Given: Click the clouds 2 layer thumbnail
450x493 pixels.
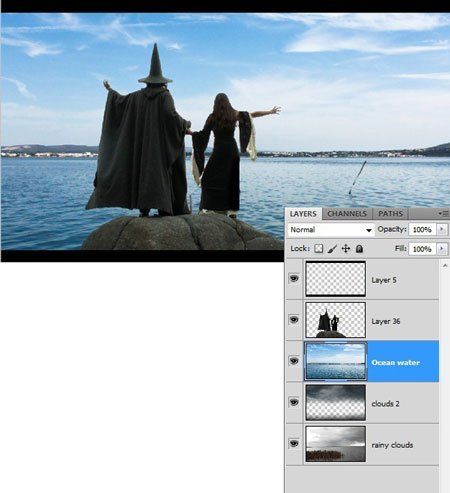Looking at the screenshot, I should pyautogui.click(x=336, y=403).
